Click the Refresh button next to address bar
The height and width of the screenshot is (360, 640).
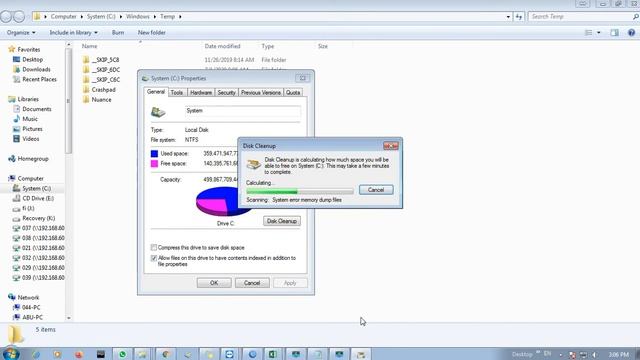point(519,17)
